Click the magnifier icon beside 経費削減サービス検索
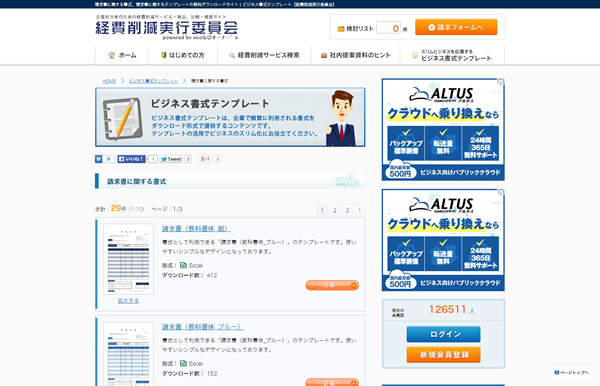 (232, 55)
